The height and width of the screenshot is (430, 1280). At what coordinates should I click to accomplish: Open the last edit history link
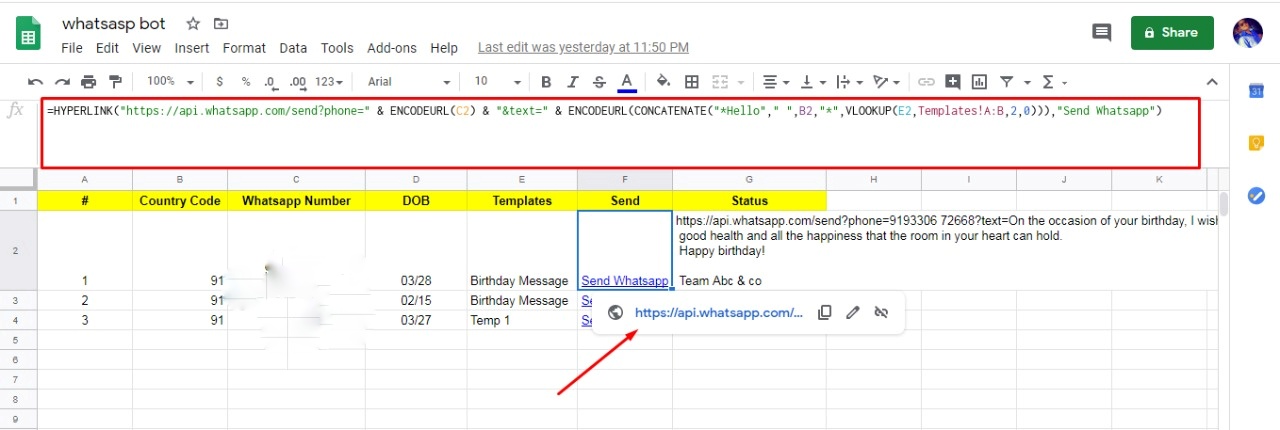pos(583,47)
